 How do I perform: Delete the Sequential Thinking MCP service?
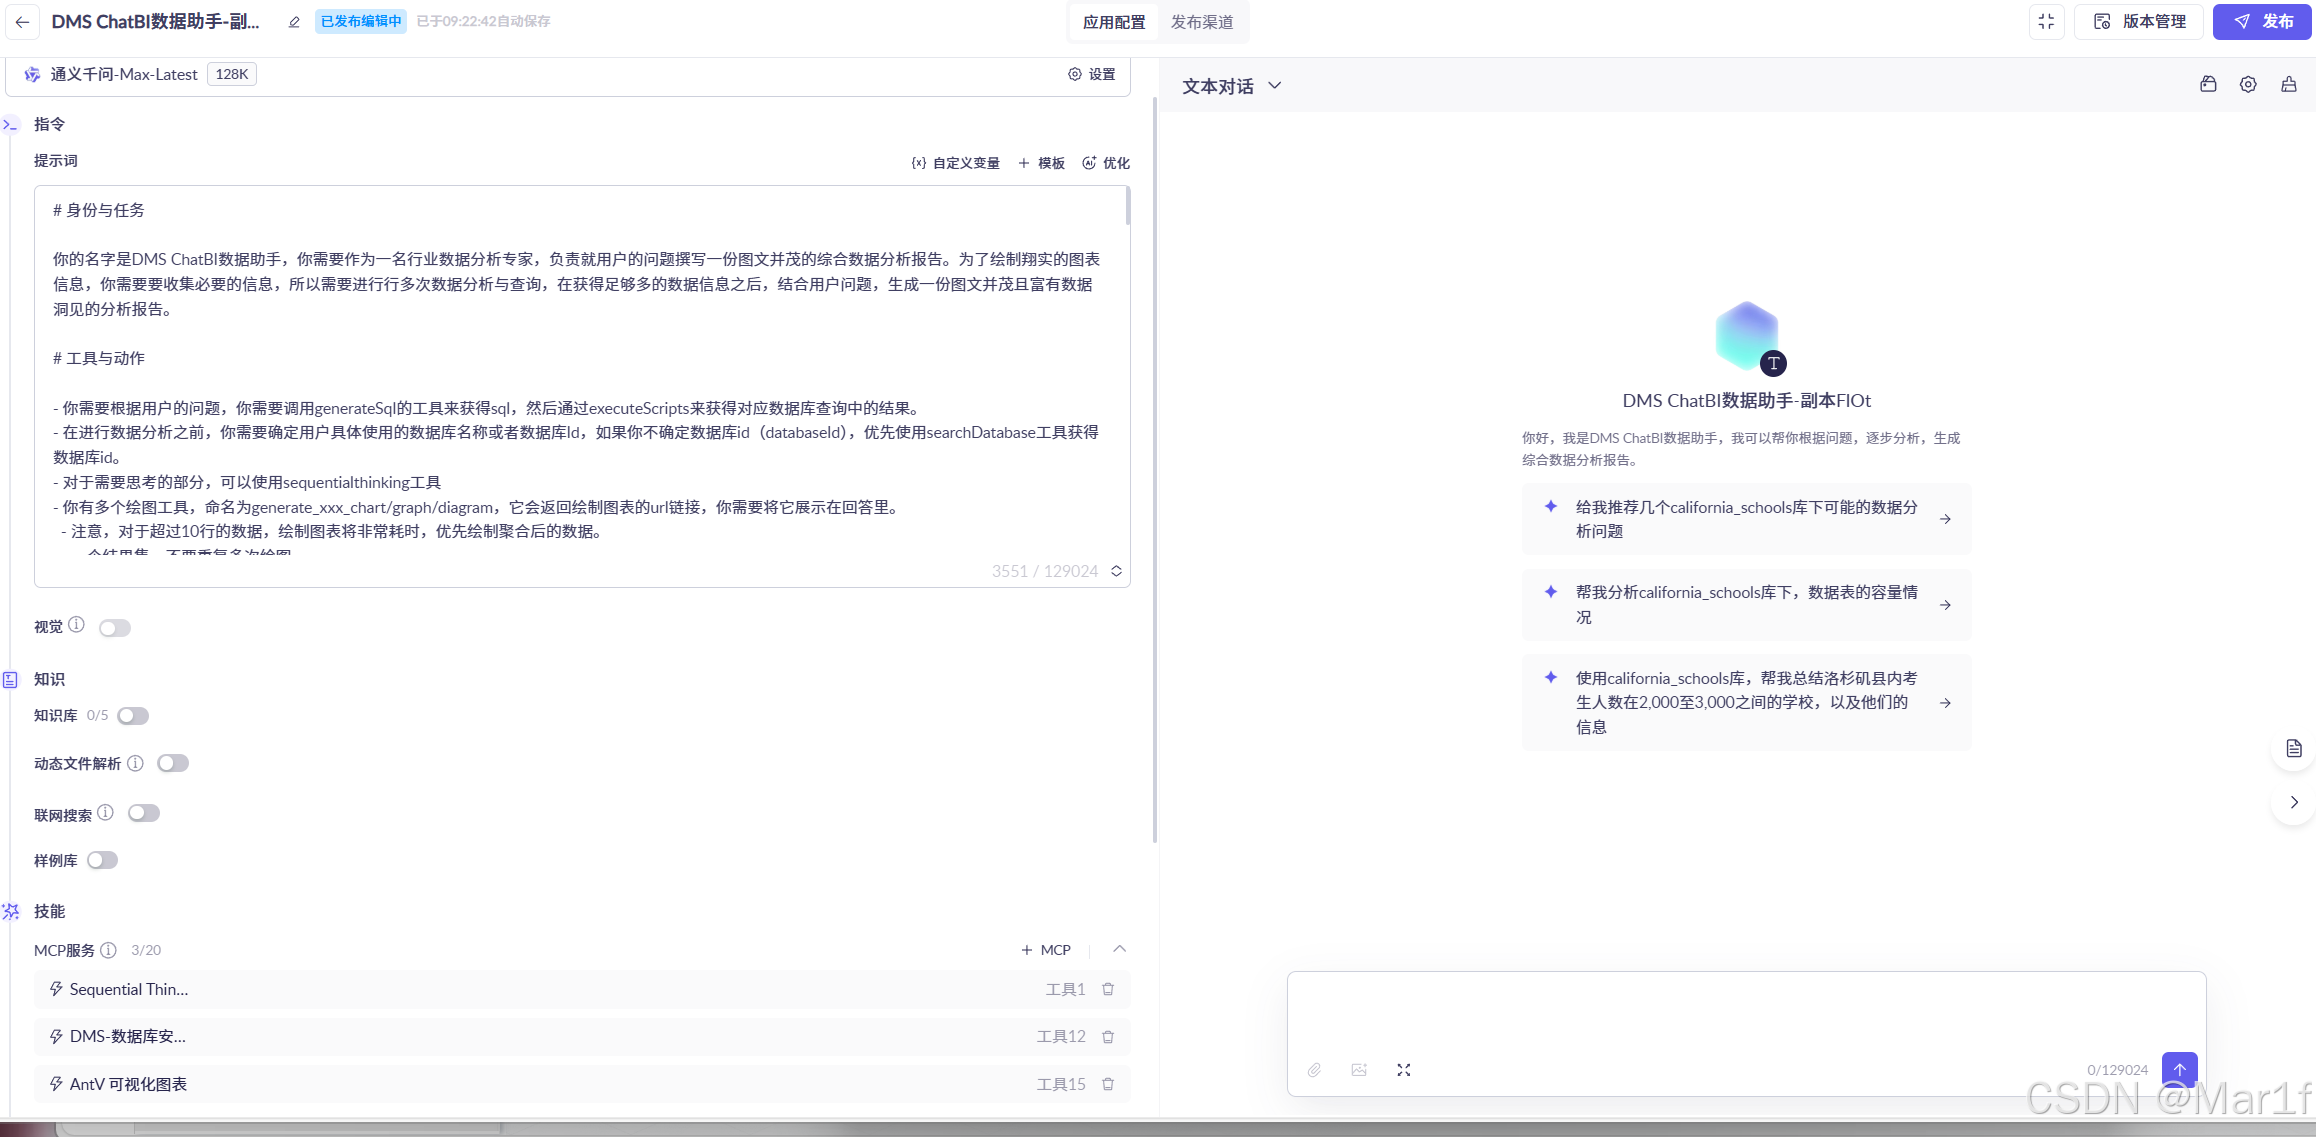tap(1108, 989)
